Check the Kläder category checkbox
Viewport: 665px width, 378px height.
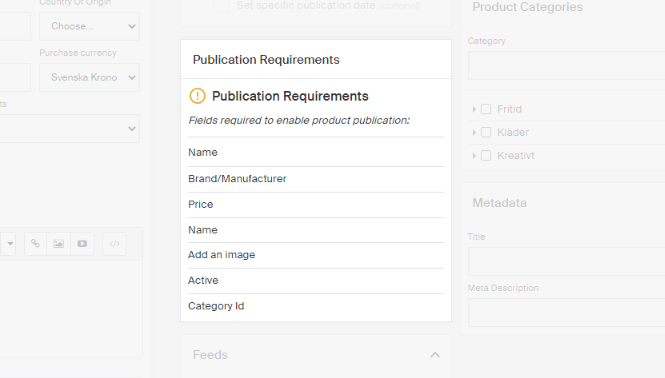point(486,132)
